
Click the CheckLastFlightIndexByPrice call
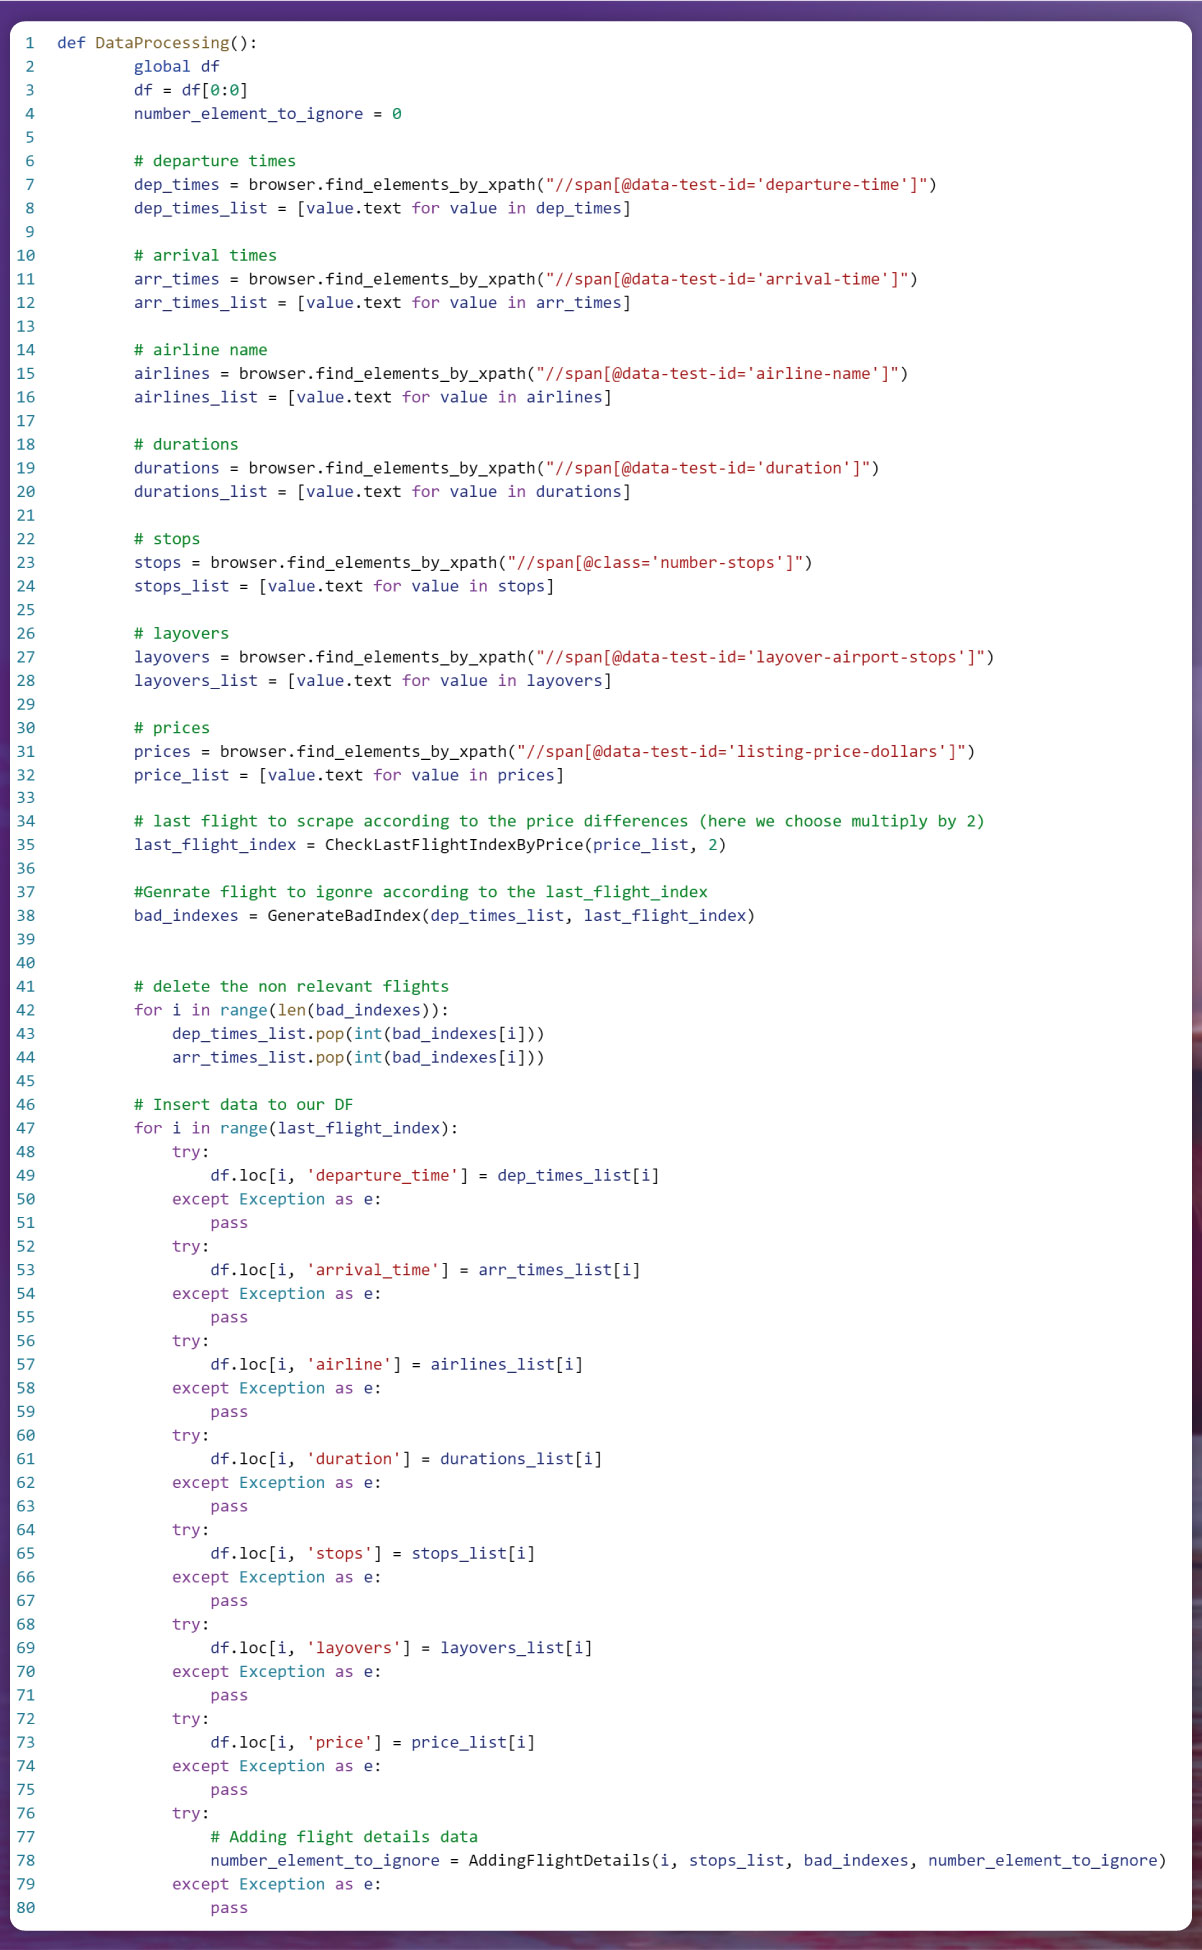[526, 846]
